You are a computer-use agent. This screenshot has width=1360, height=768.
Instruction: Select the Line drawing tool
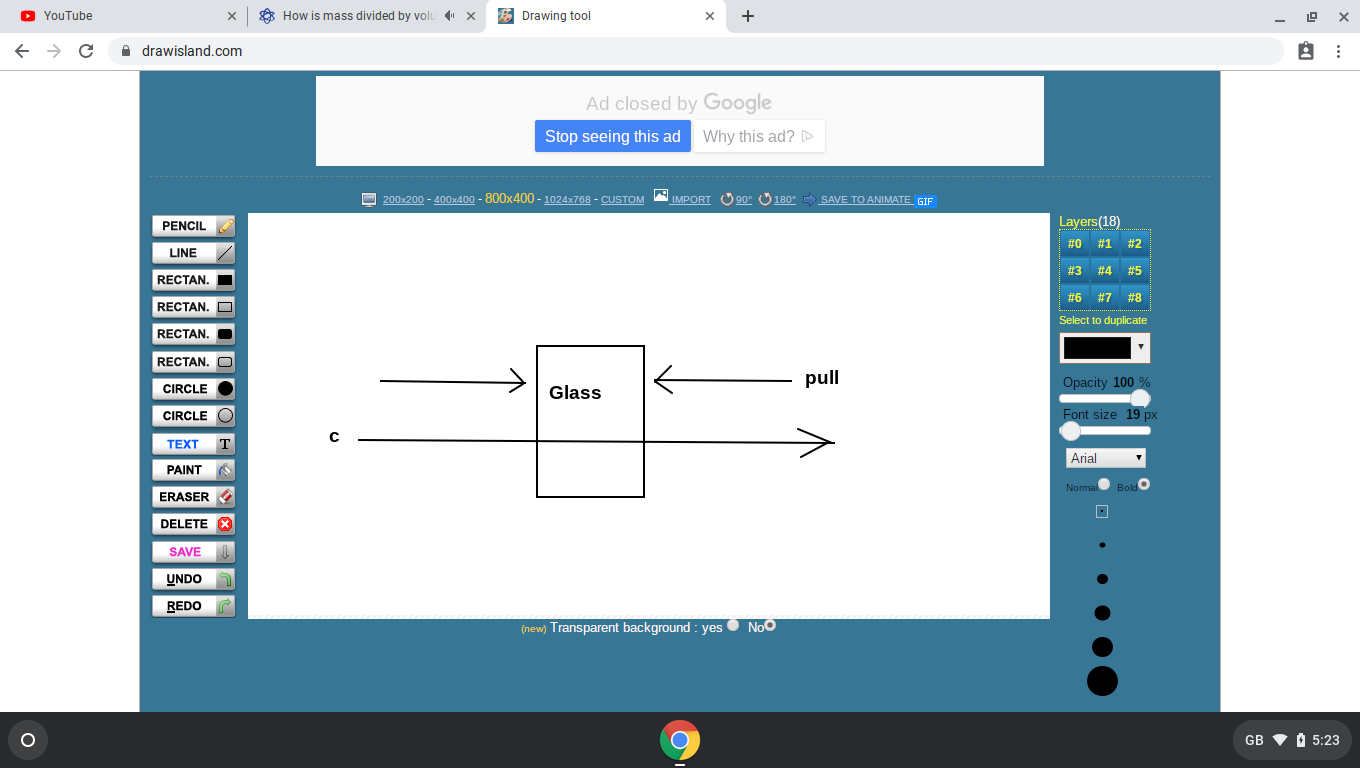tap(193, 253)
